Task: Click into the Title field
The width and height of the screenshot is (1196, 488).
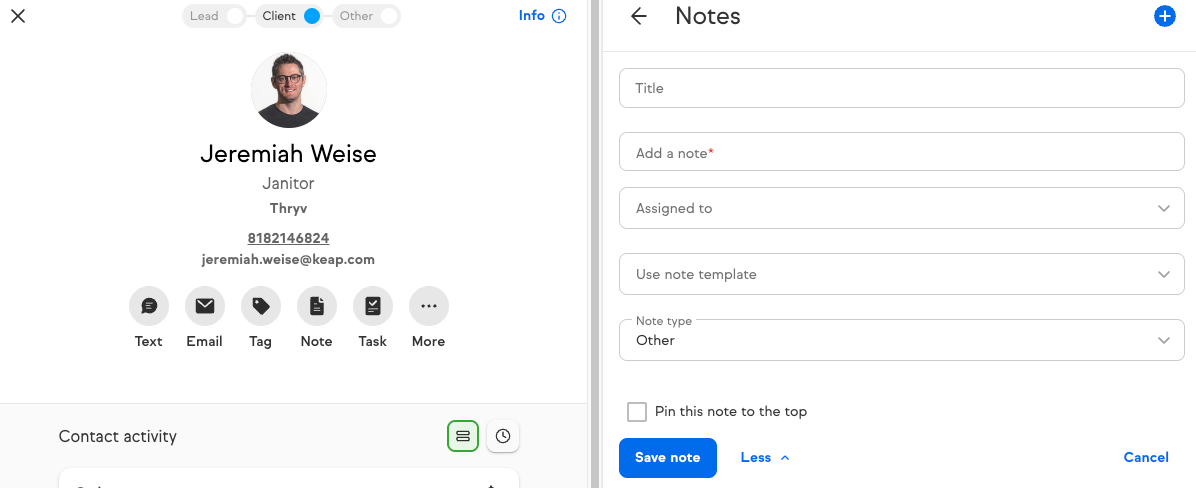Action: click(902, 88)
